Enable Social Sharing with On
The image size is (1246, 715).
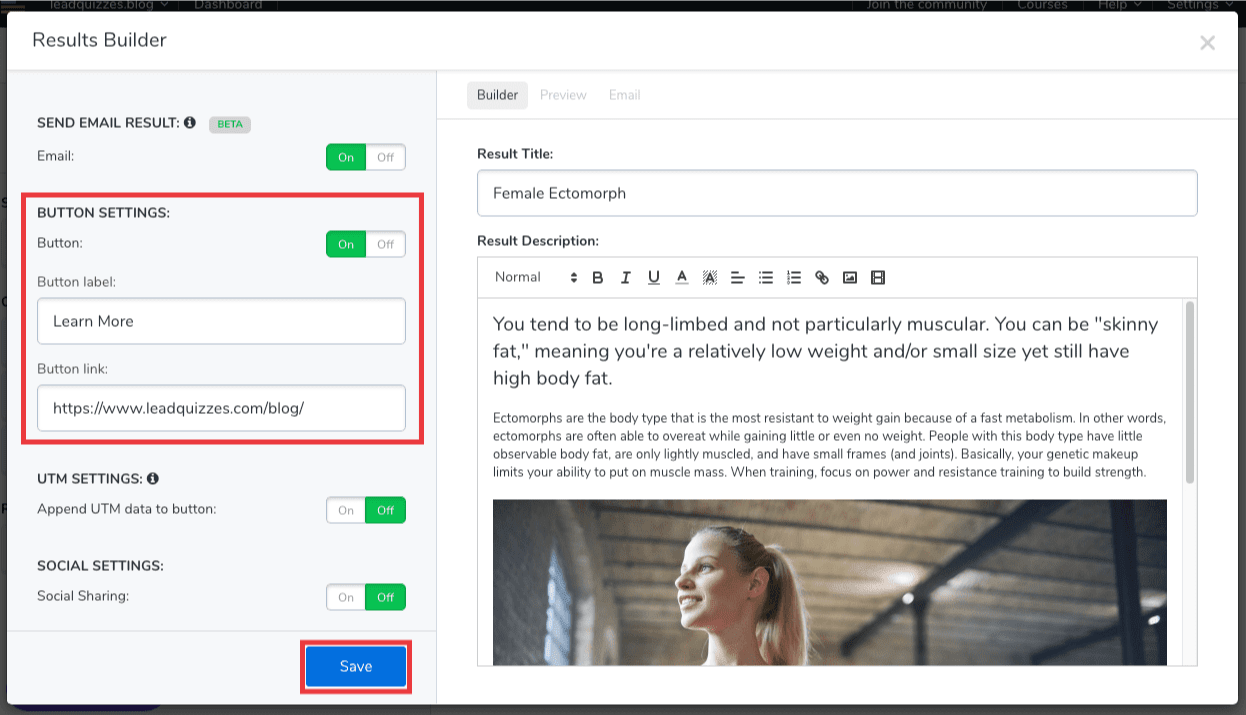346,597
